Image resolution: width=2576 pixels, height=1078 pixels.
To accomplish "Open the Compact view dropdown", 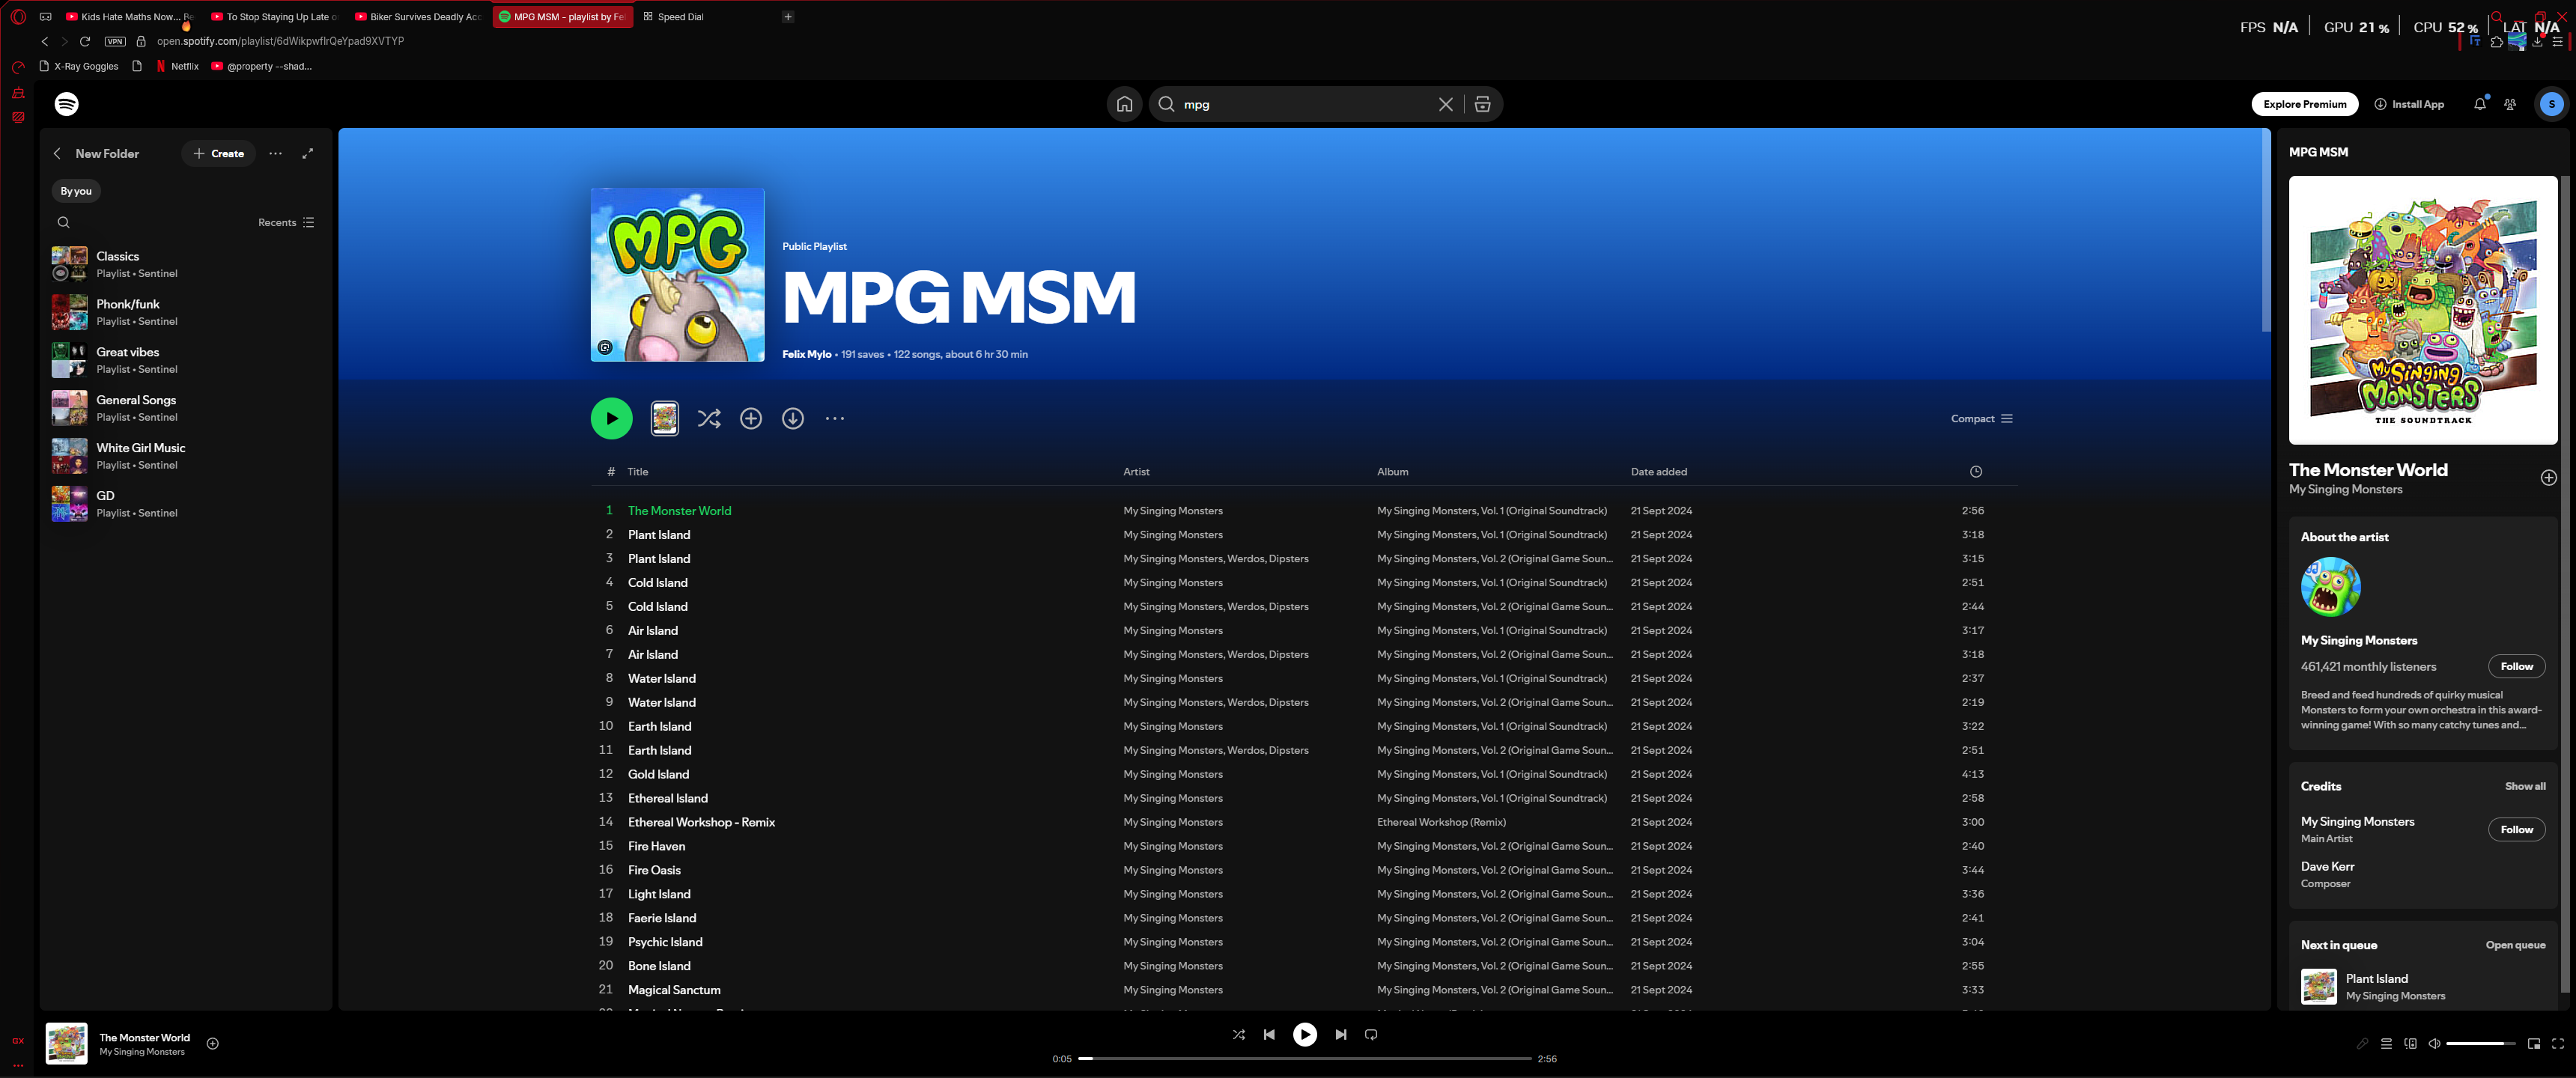I will click(1980, 419).
